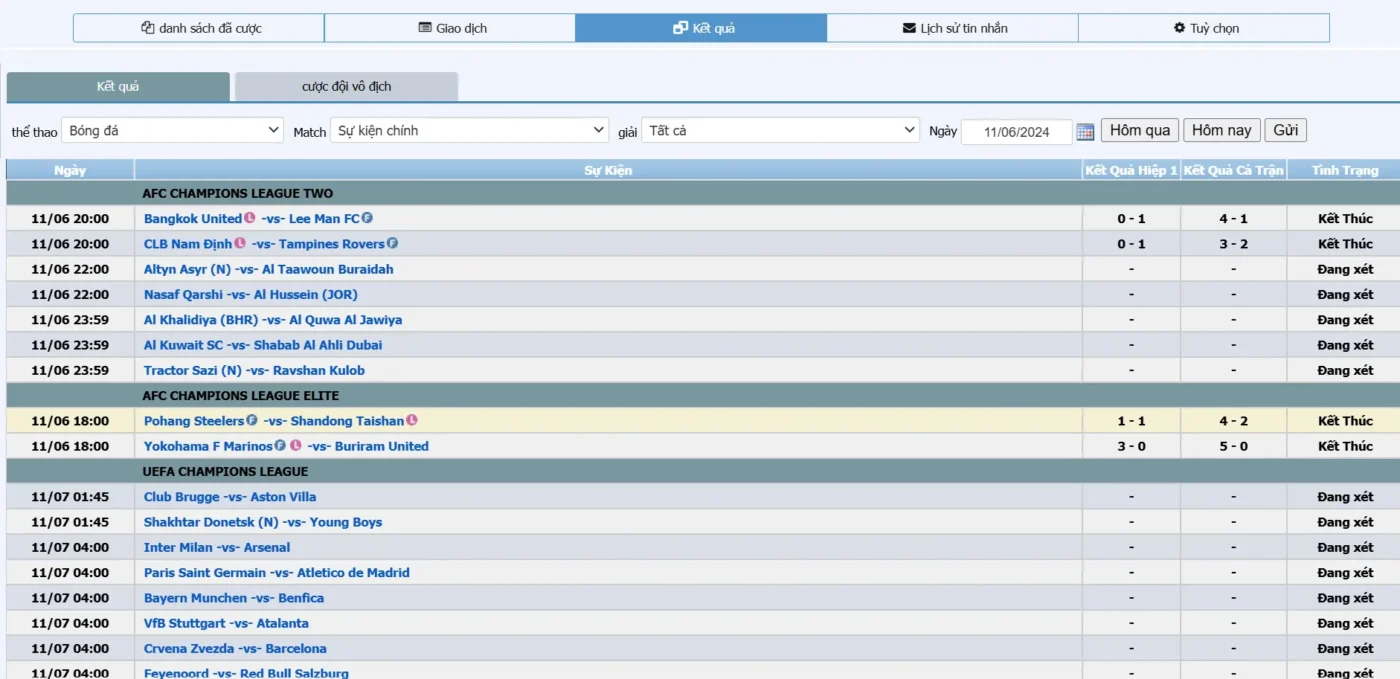Click the date field showing 11/06/2024
The image size is (1400, 679).
(x=1016, y=132)
